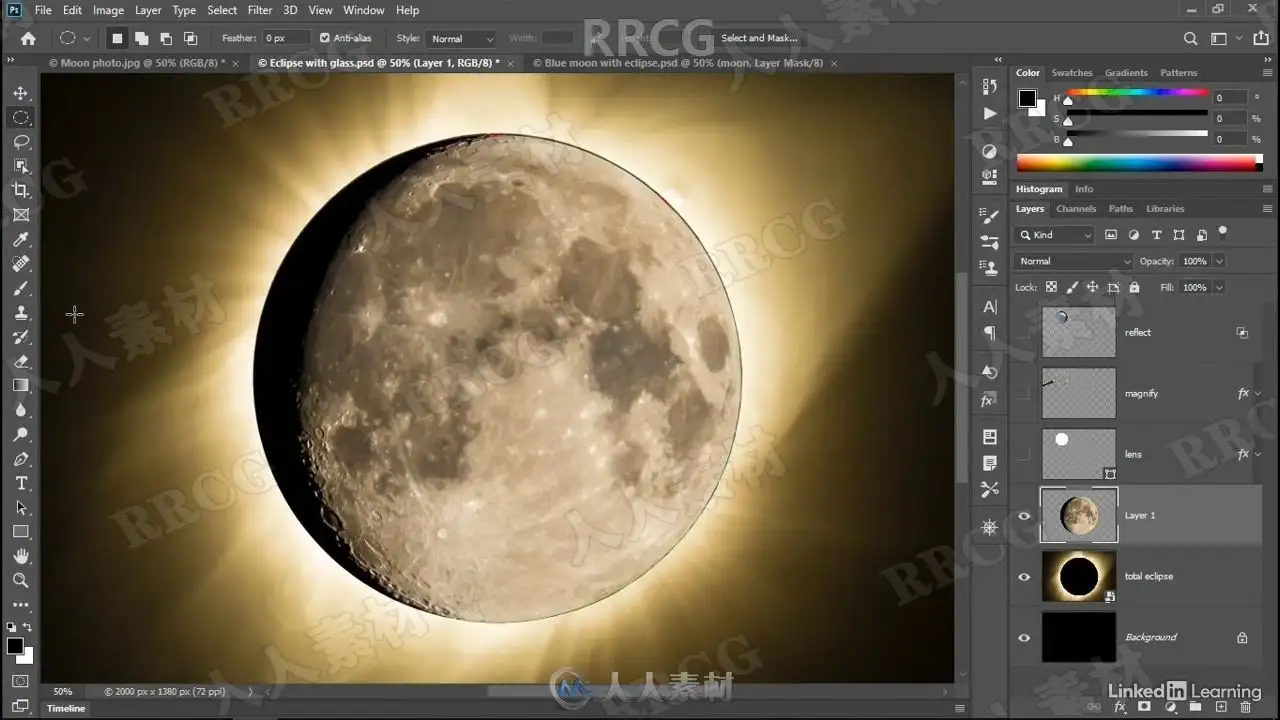Select the Lasso tool

(x=21, y=142)
